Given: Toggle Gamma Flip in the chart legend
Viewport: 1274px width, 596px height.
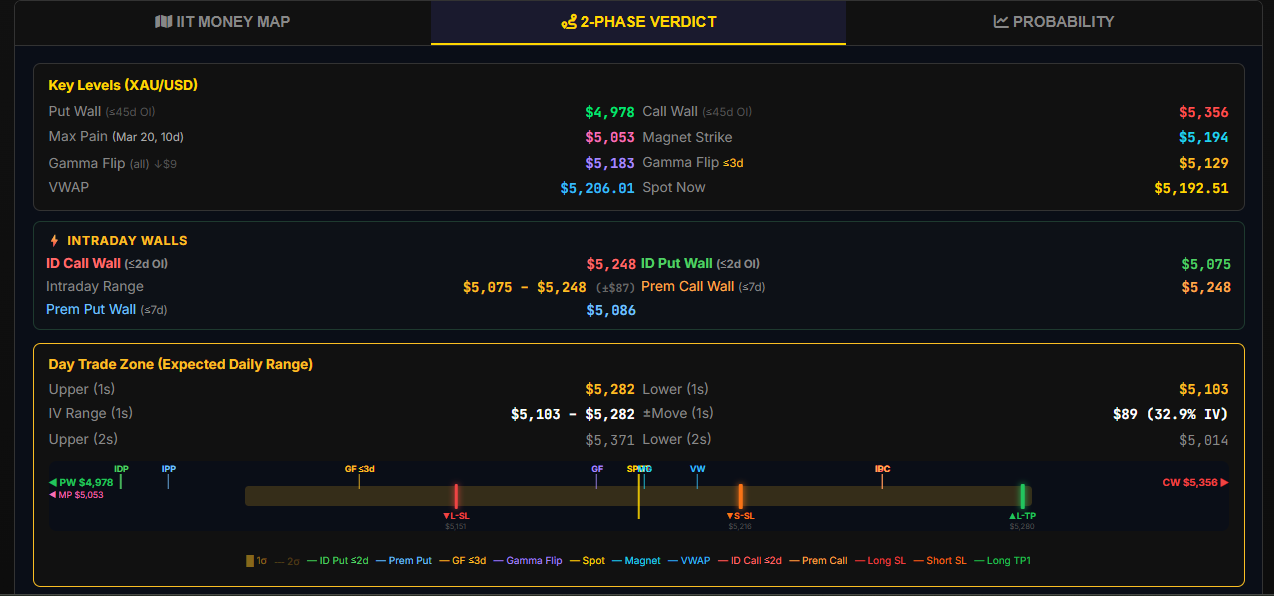Looking at the screenshot, I should pos(527,561).
